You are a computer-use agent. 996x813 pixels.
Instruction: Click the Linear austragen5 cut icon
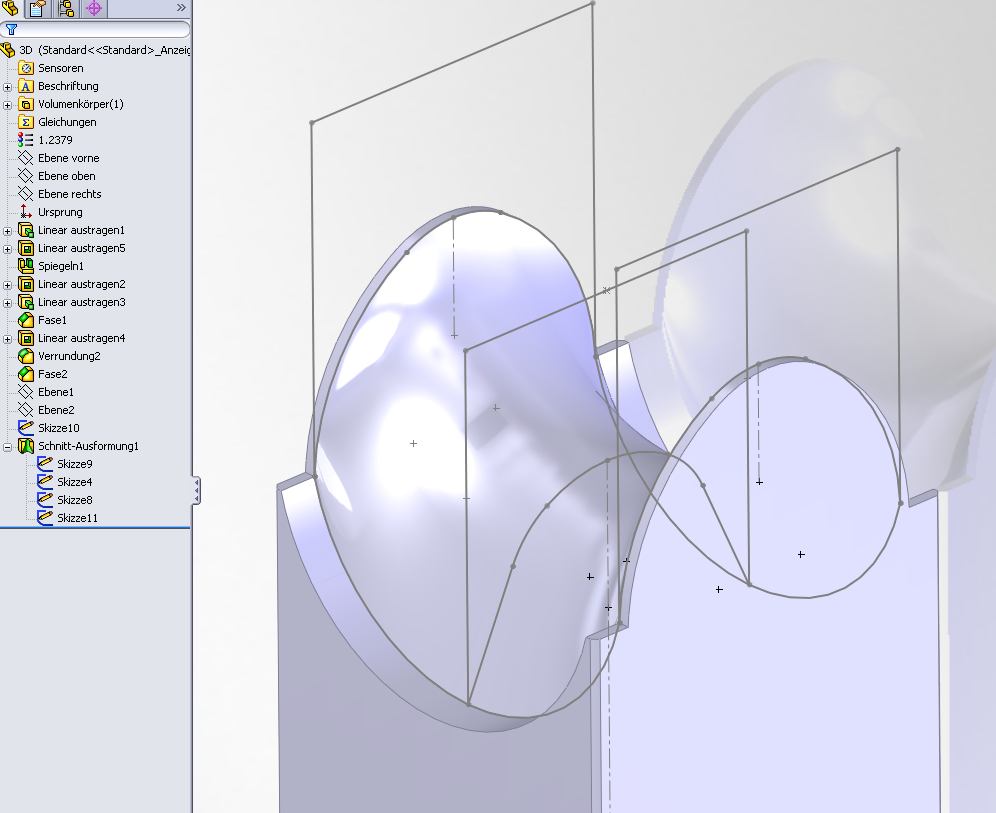pyautogui.click(x=25, y=248)
